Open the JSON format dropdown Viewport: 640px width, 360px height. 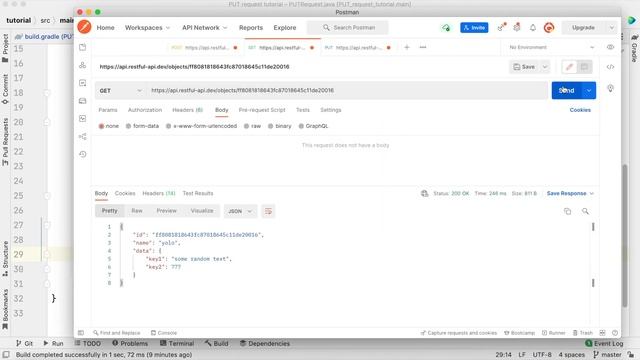(240, 211)
